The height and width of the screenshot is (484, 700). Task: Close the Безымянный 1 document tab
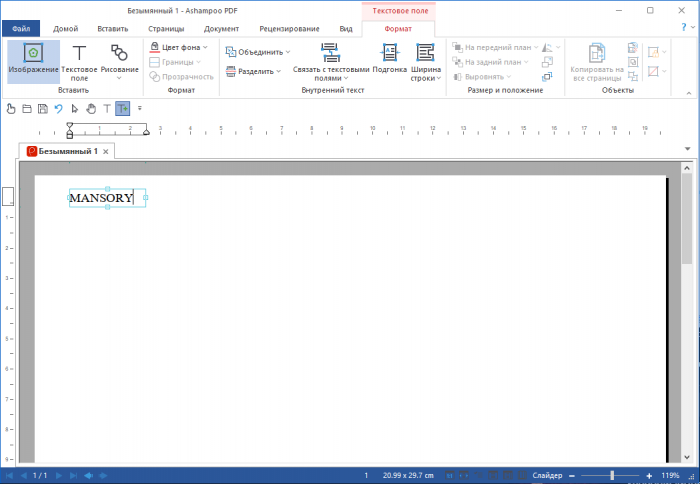coord(106,151)
